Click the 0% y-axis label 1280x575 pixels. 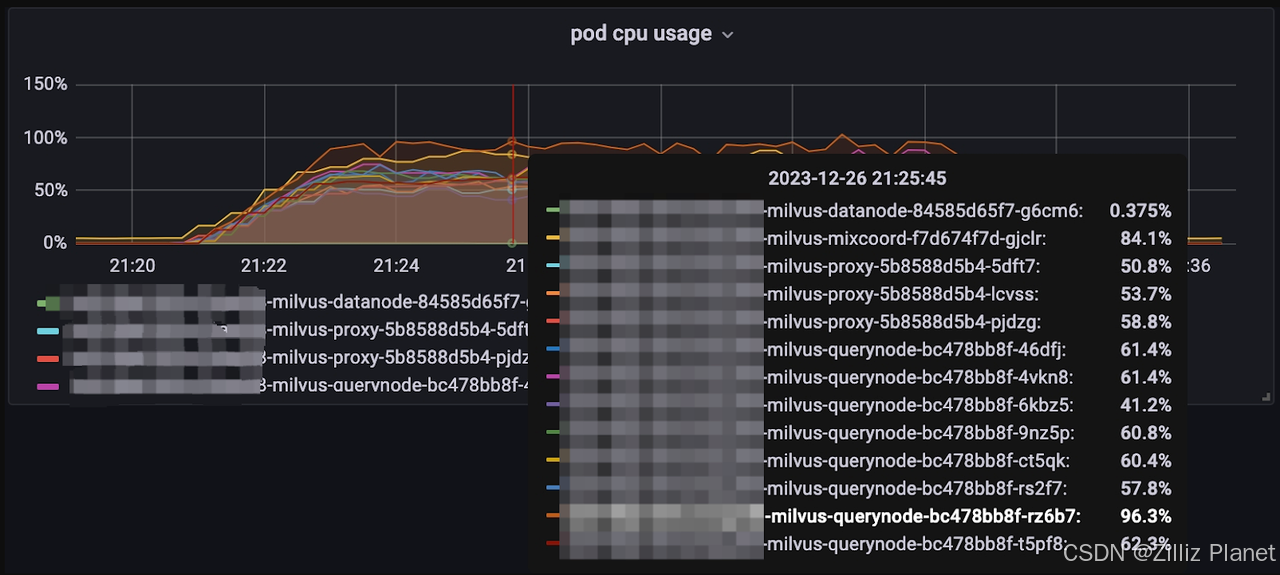pos(55,243)
